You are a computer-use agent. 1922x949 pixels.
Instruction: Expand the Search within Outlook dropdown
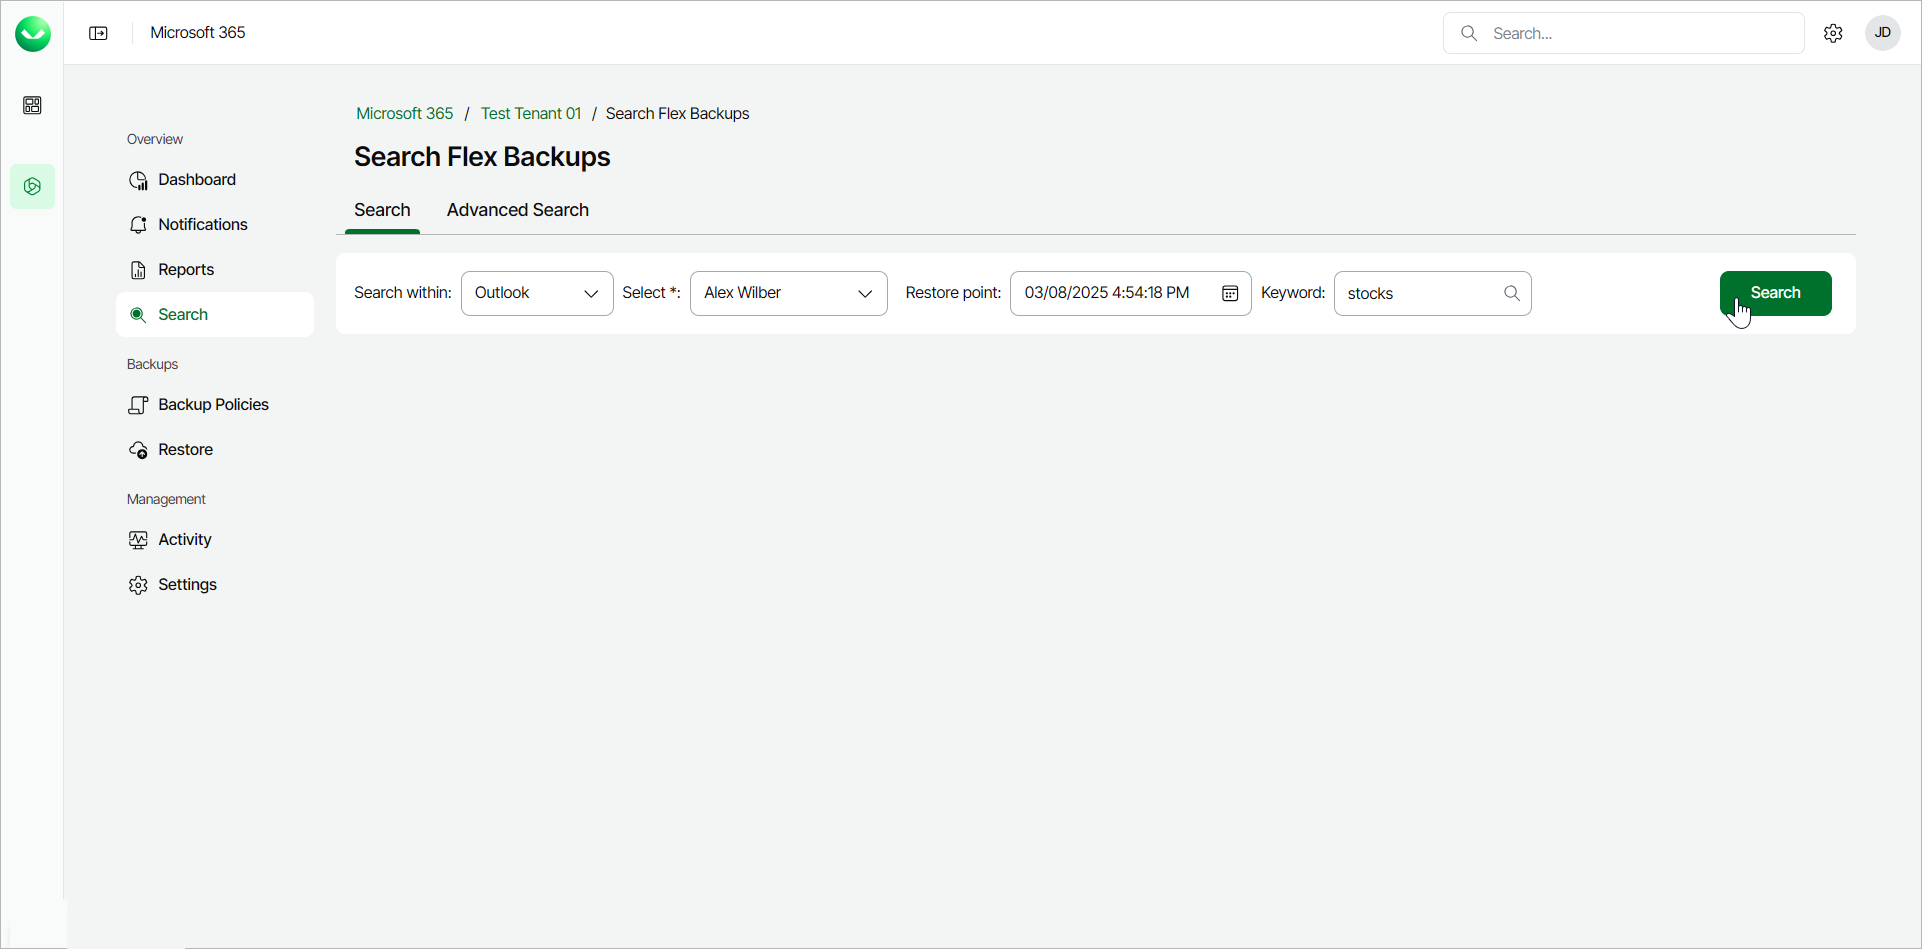click(537, 293)
